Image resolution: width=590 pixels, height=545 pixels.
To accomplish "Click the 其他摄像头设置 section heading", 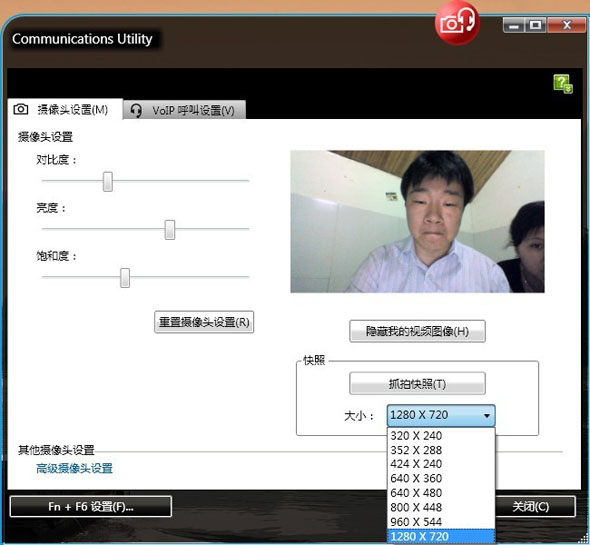I will pos(56,450).
